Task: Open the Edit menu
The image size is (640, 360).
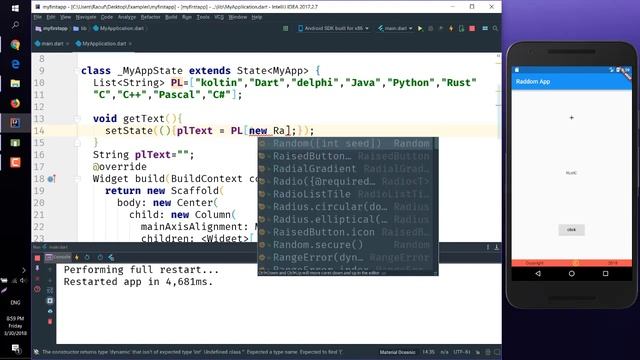Action: 51,17
